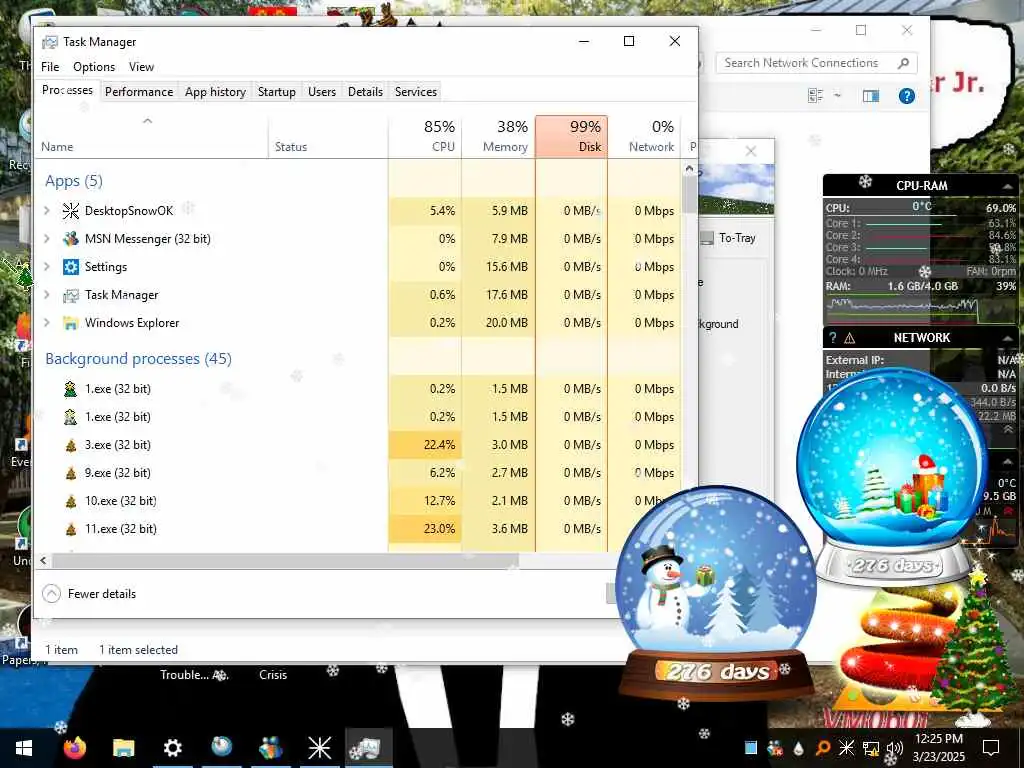Click the To-Tray button
This screenshot has width=1024, height=768.
729,238
